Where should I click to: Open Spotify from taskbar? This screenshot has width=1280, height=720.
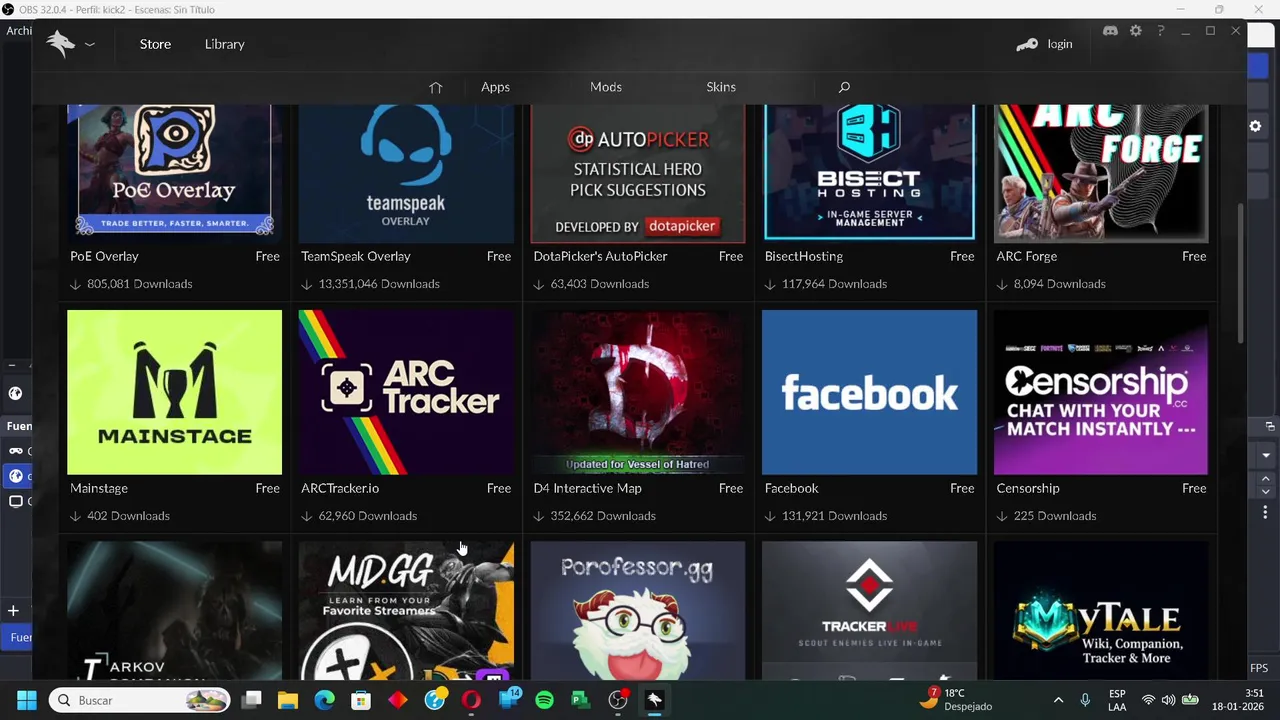[544, 700]
